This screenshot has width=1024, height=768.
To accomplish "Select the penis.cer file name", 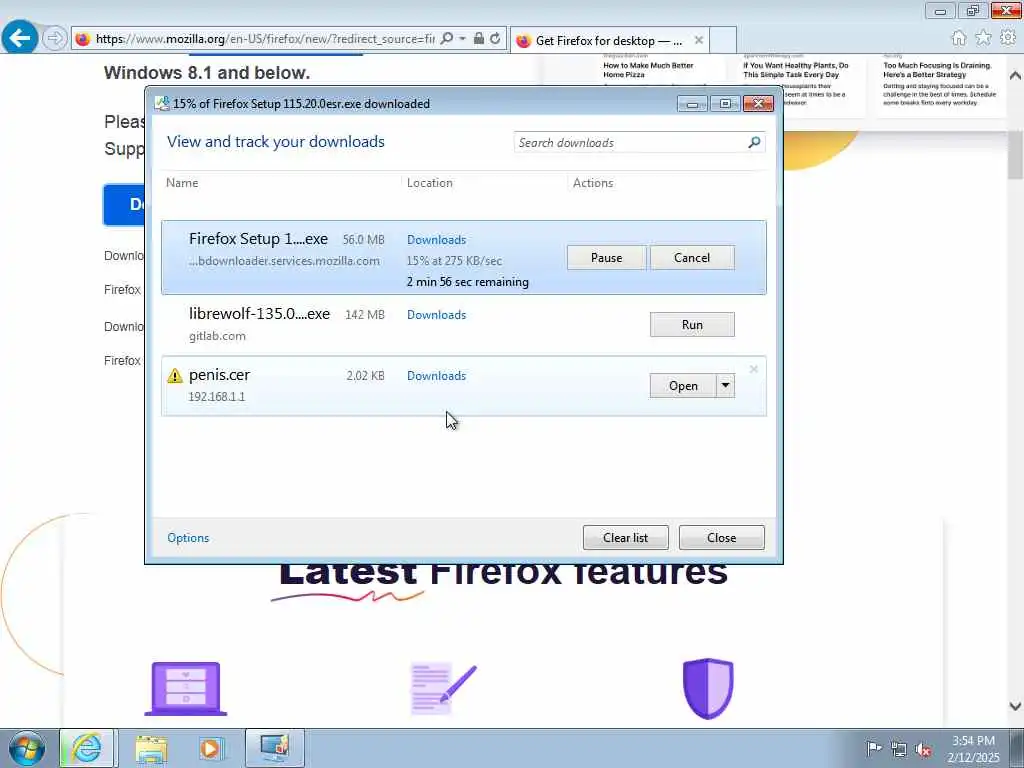I will click(219, 375).
